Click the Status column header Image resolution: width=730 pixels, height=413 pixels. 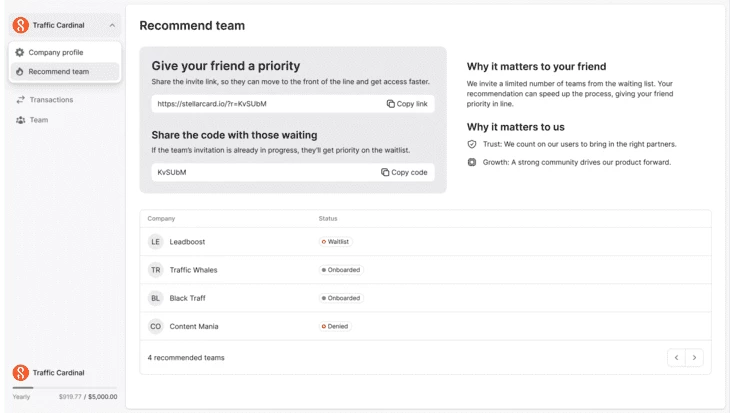click(x=328, y=218)
